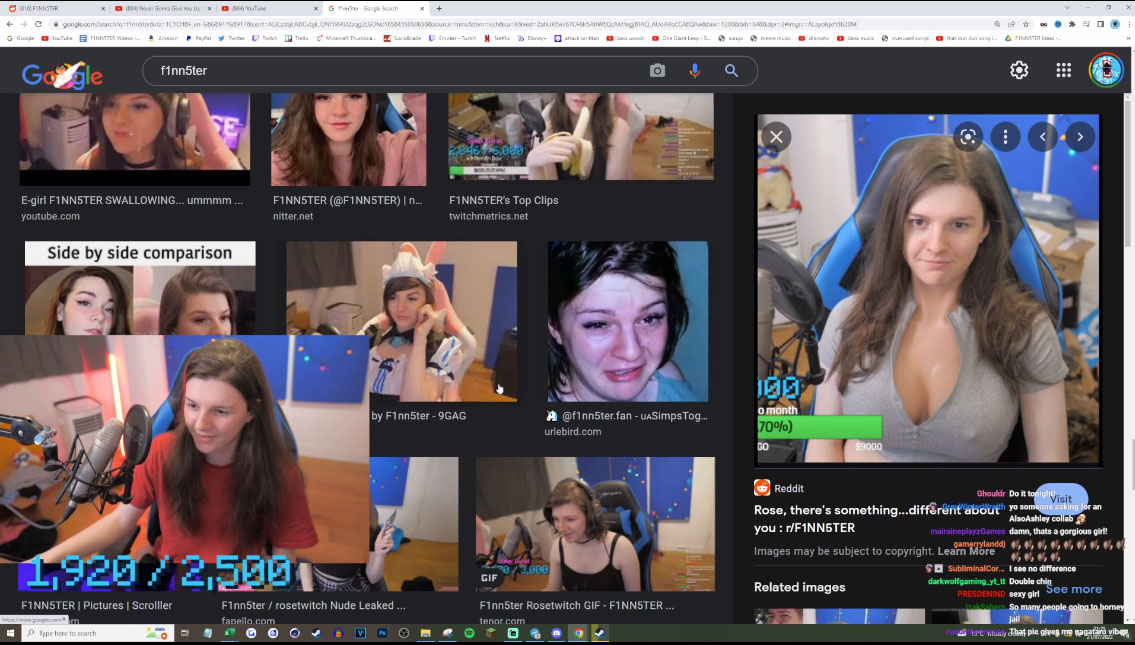
Task: Click Learn More about image copyright
Action: pos(966,551)
